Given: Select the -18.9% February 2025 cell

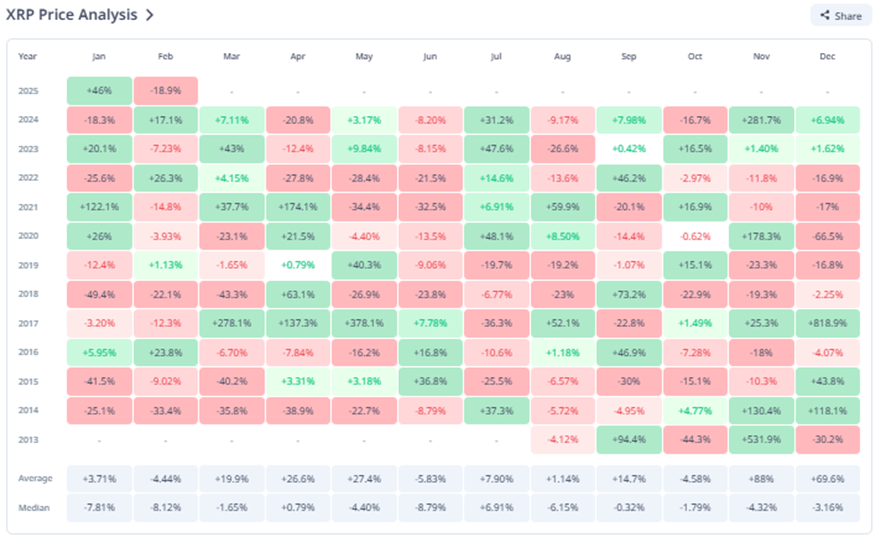Looking at the screenshot, I should 165,91.
